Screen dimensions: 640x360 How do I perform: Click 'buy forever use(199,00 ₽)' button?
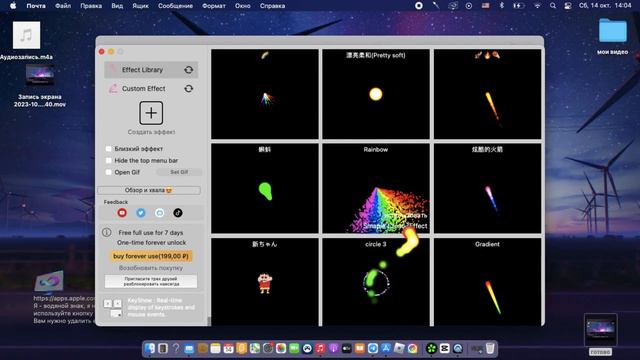coord(151,256)
